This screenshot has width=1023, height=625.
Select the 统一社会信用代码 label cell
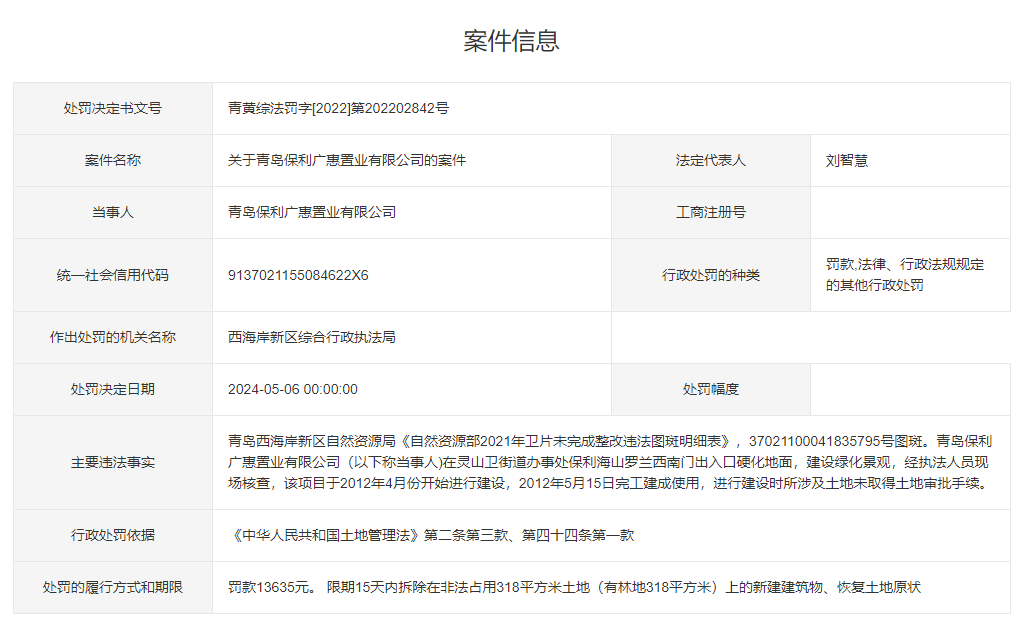pos(113,275)
